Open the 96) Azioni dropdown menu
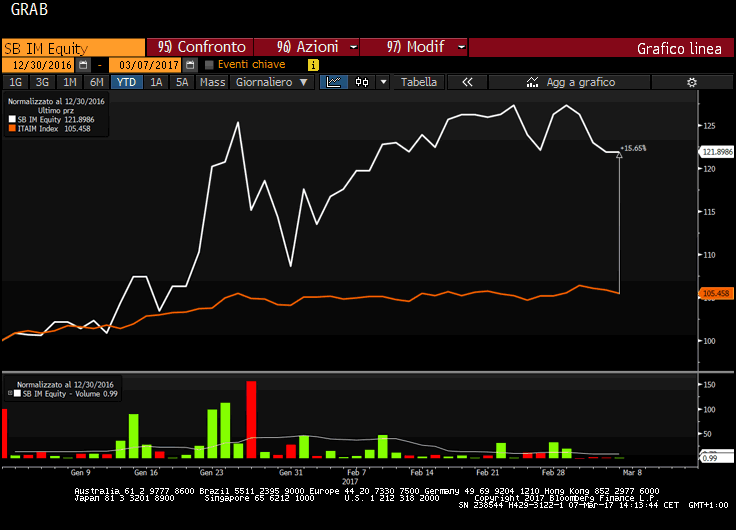Image resolution: width=736 pixels, height=530 pixels. [x=306, y=47]
